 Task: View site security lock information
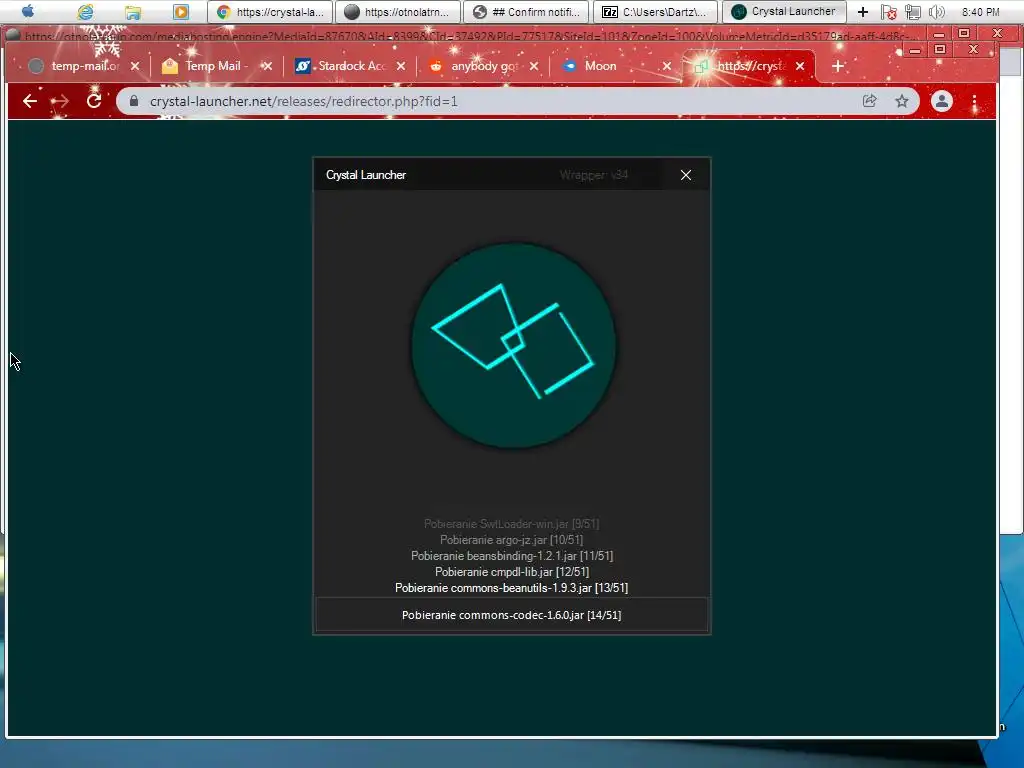click(x=134, y=101)
